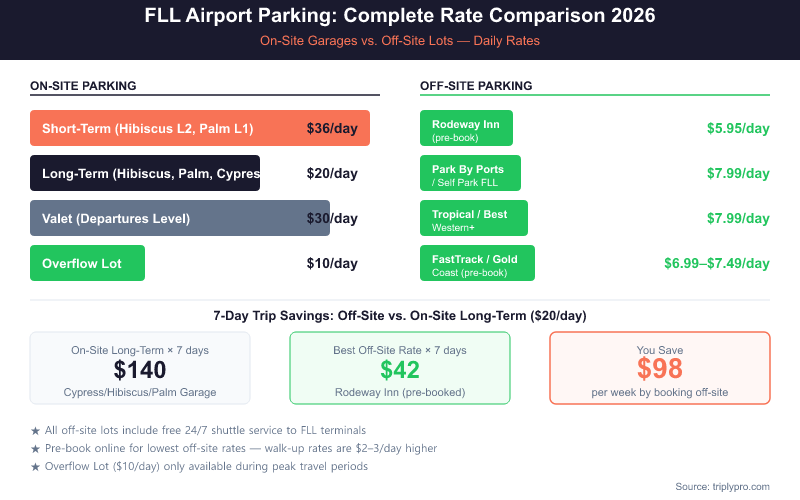The image size is (800, 500).
Task: Click the Tropical / Best Western+ tag
Action: click(x=473, y=218)
